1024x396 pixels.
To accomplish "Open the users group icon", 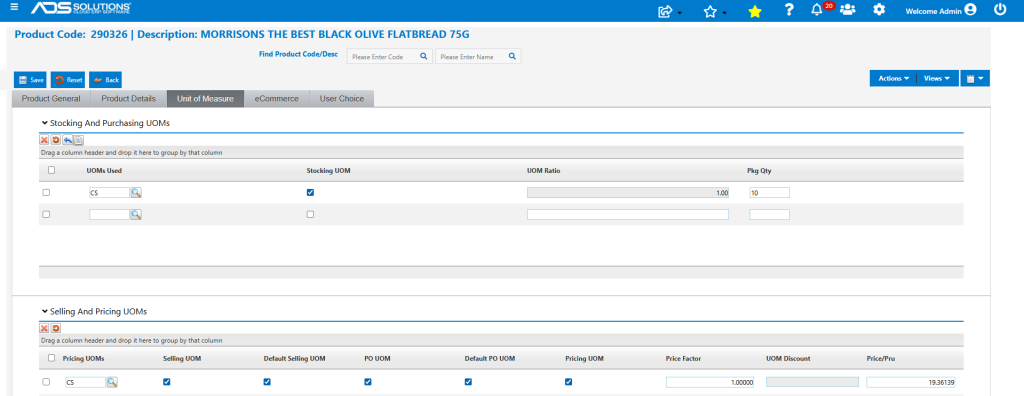I will coord(848,10).
